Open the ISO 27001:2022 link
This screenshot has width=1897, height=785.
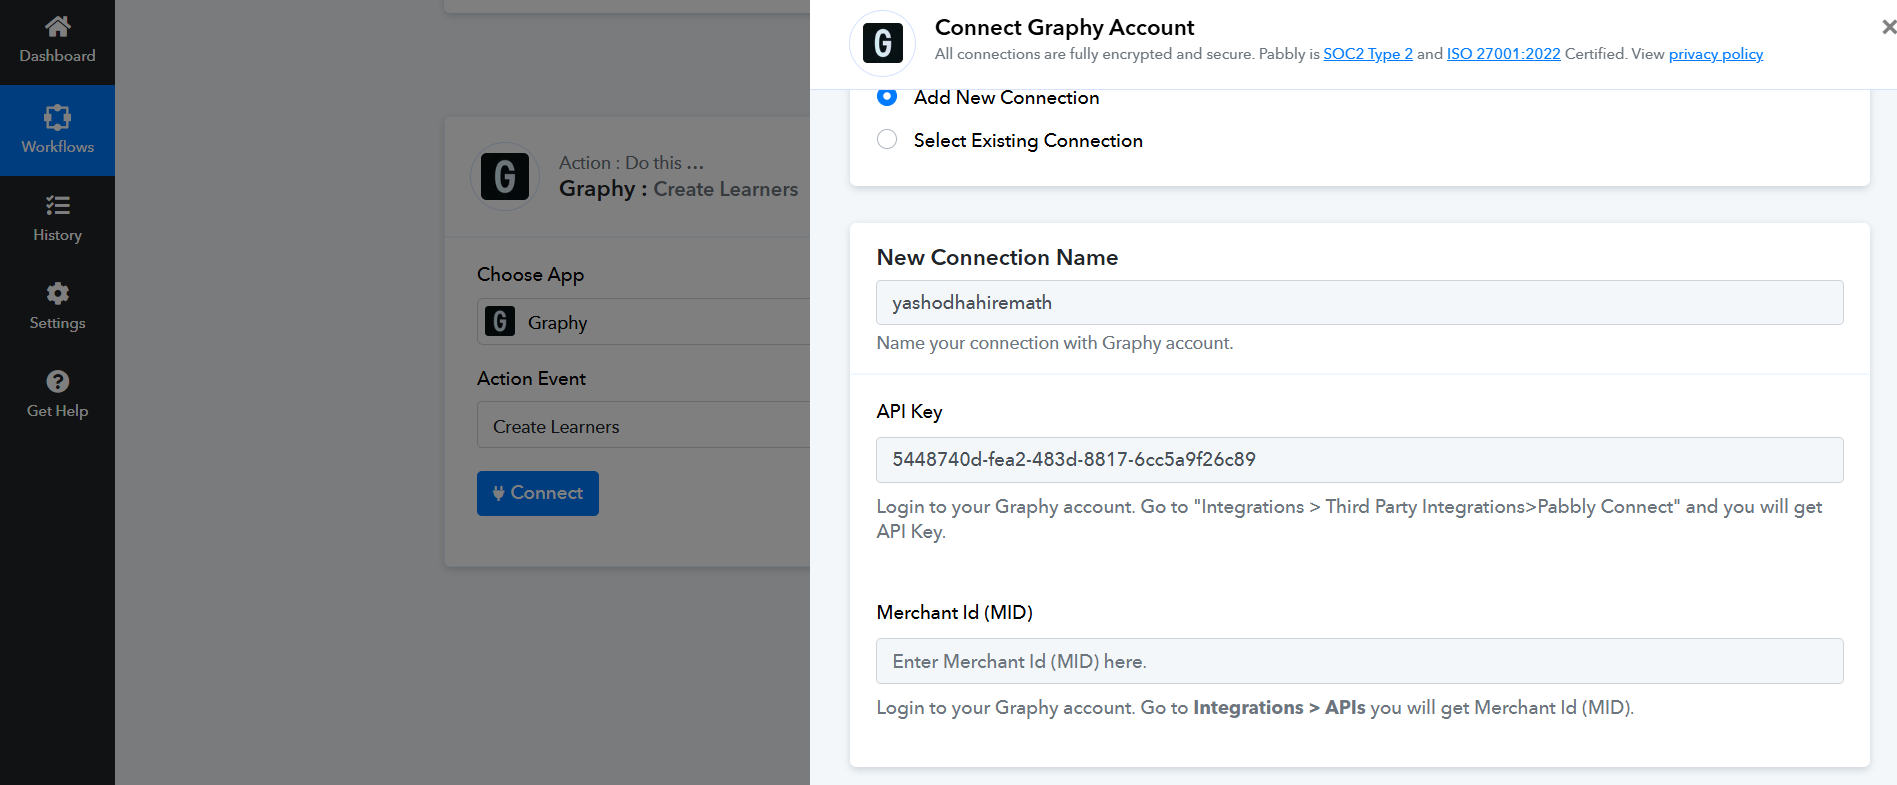pyautogui.click(x=1503, y=54)
